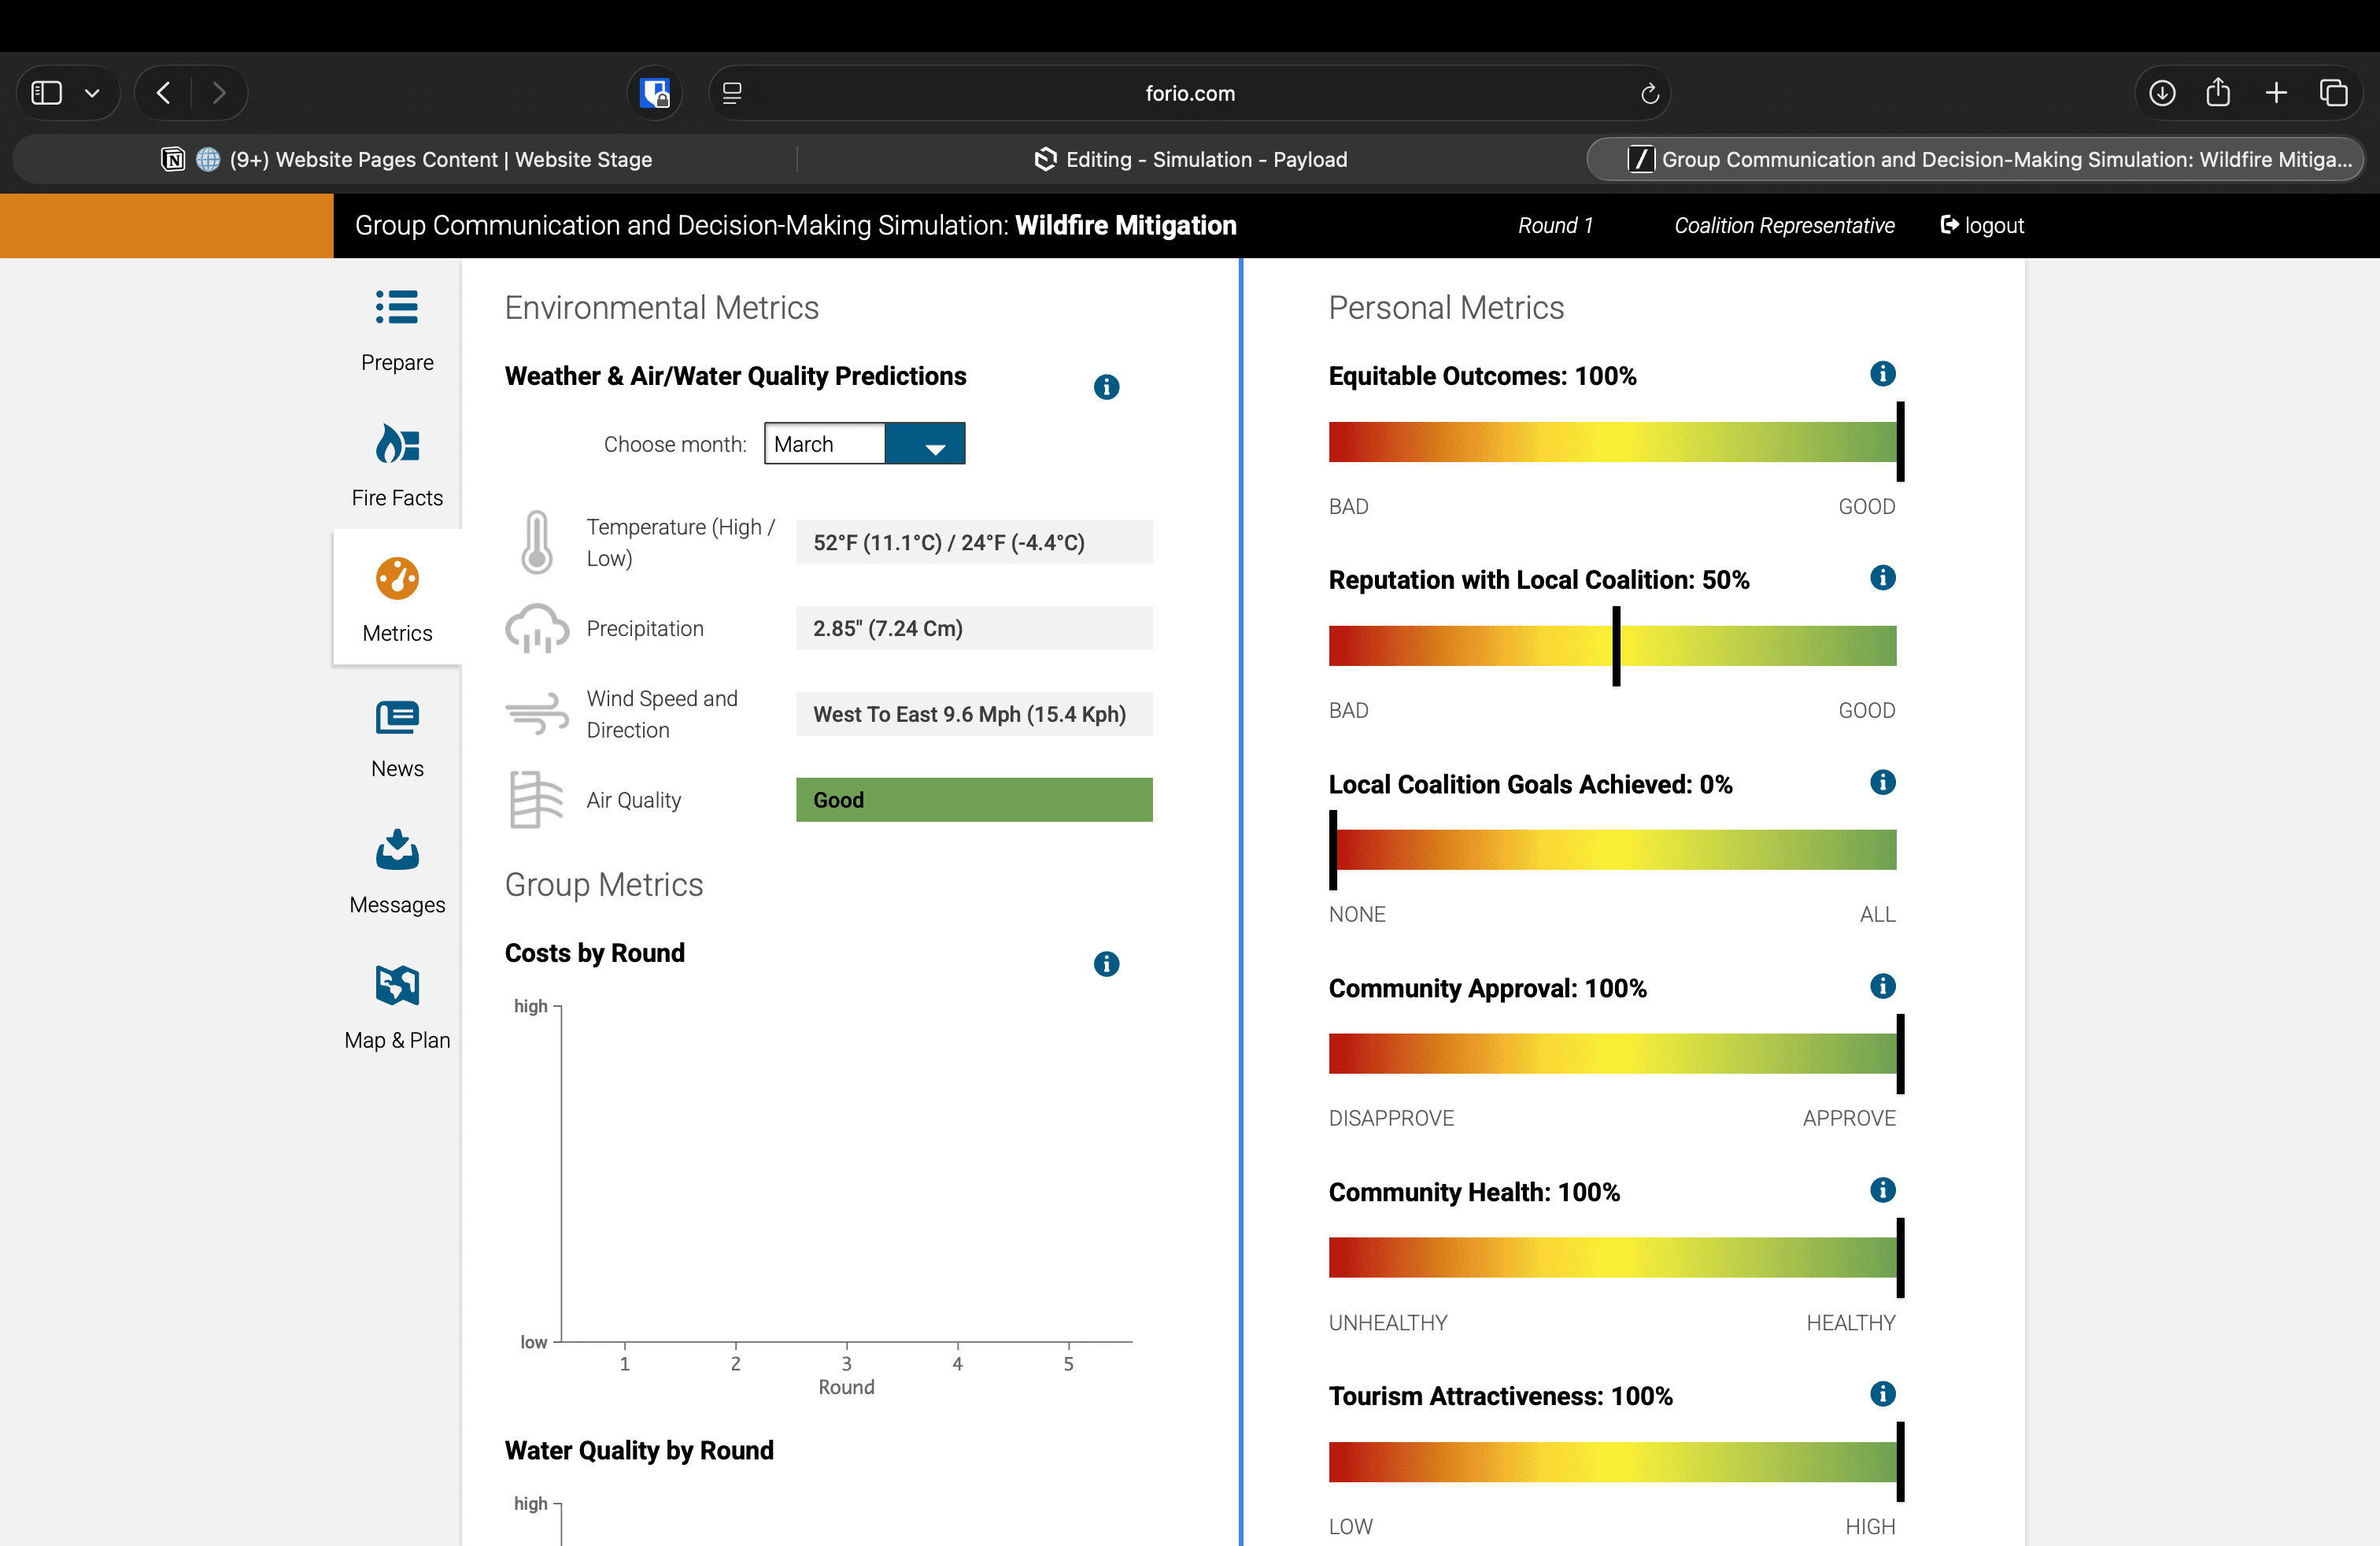Click the forio.com address bar
This screenshot has height=1546, width=2380.
(1190, 94)
